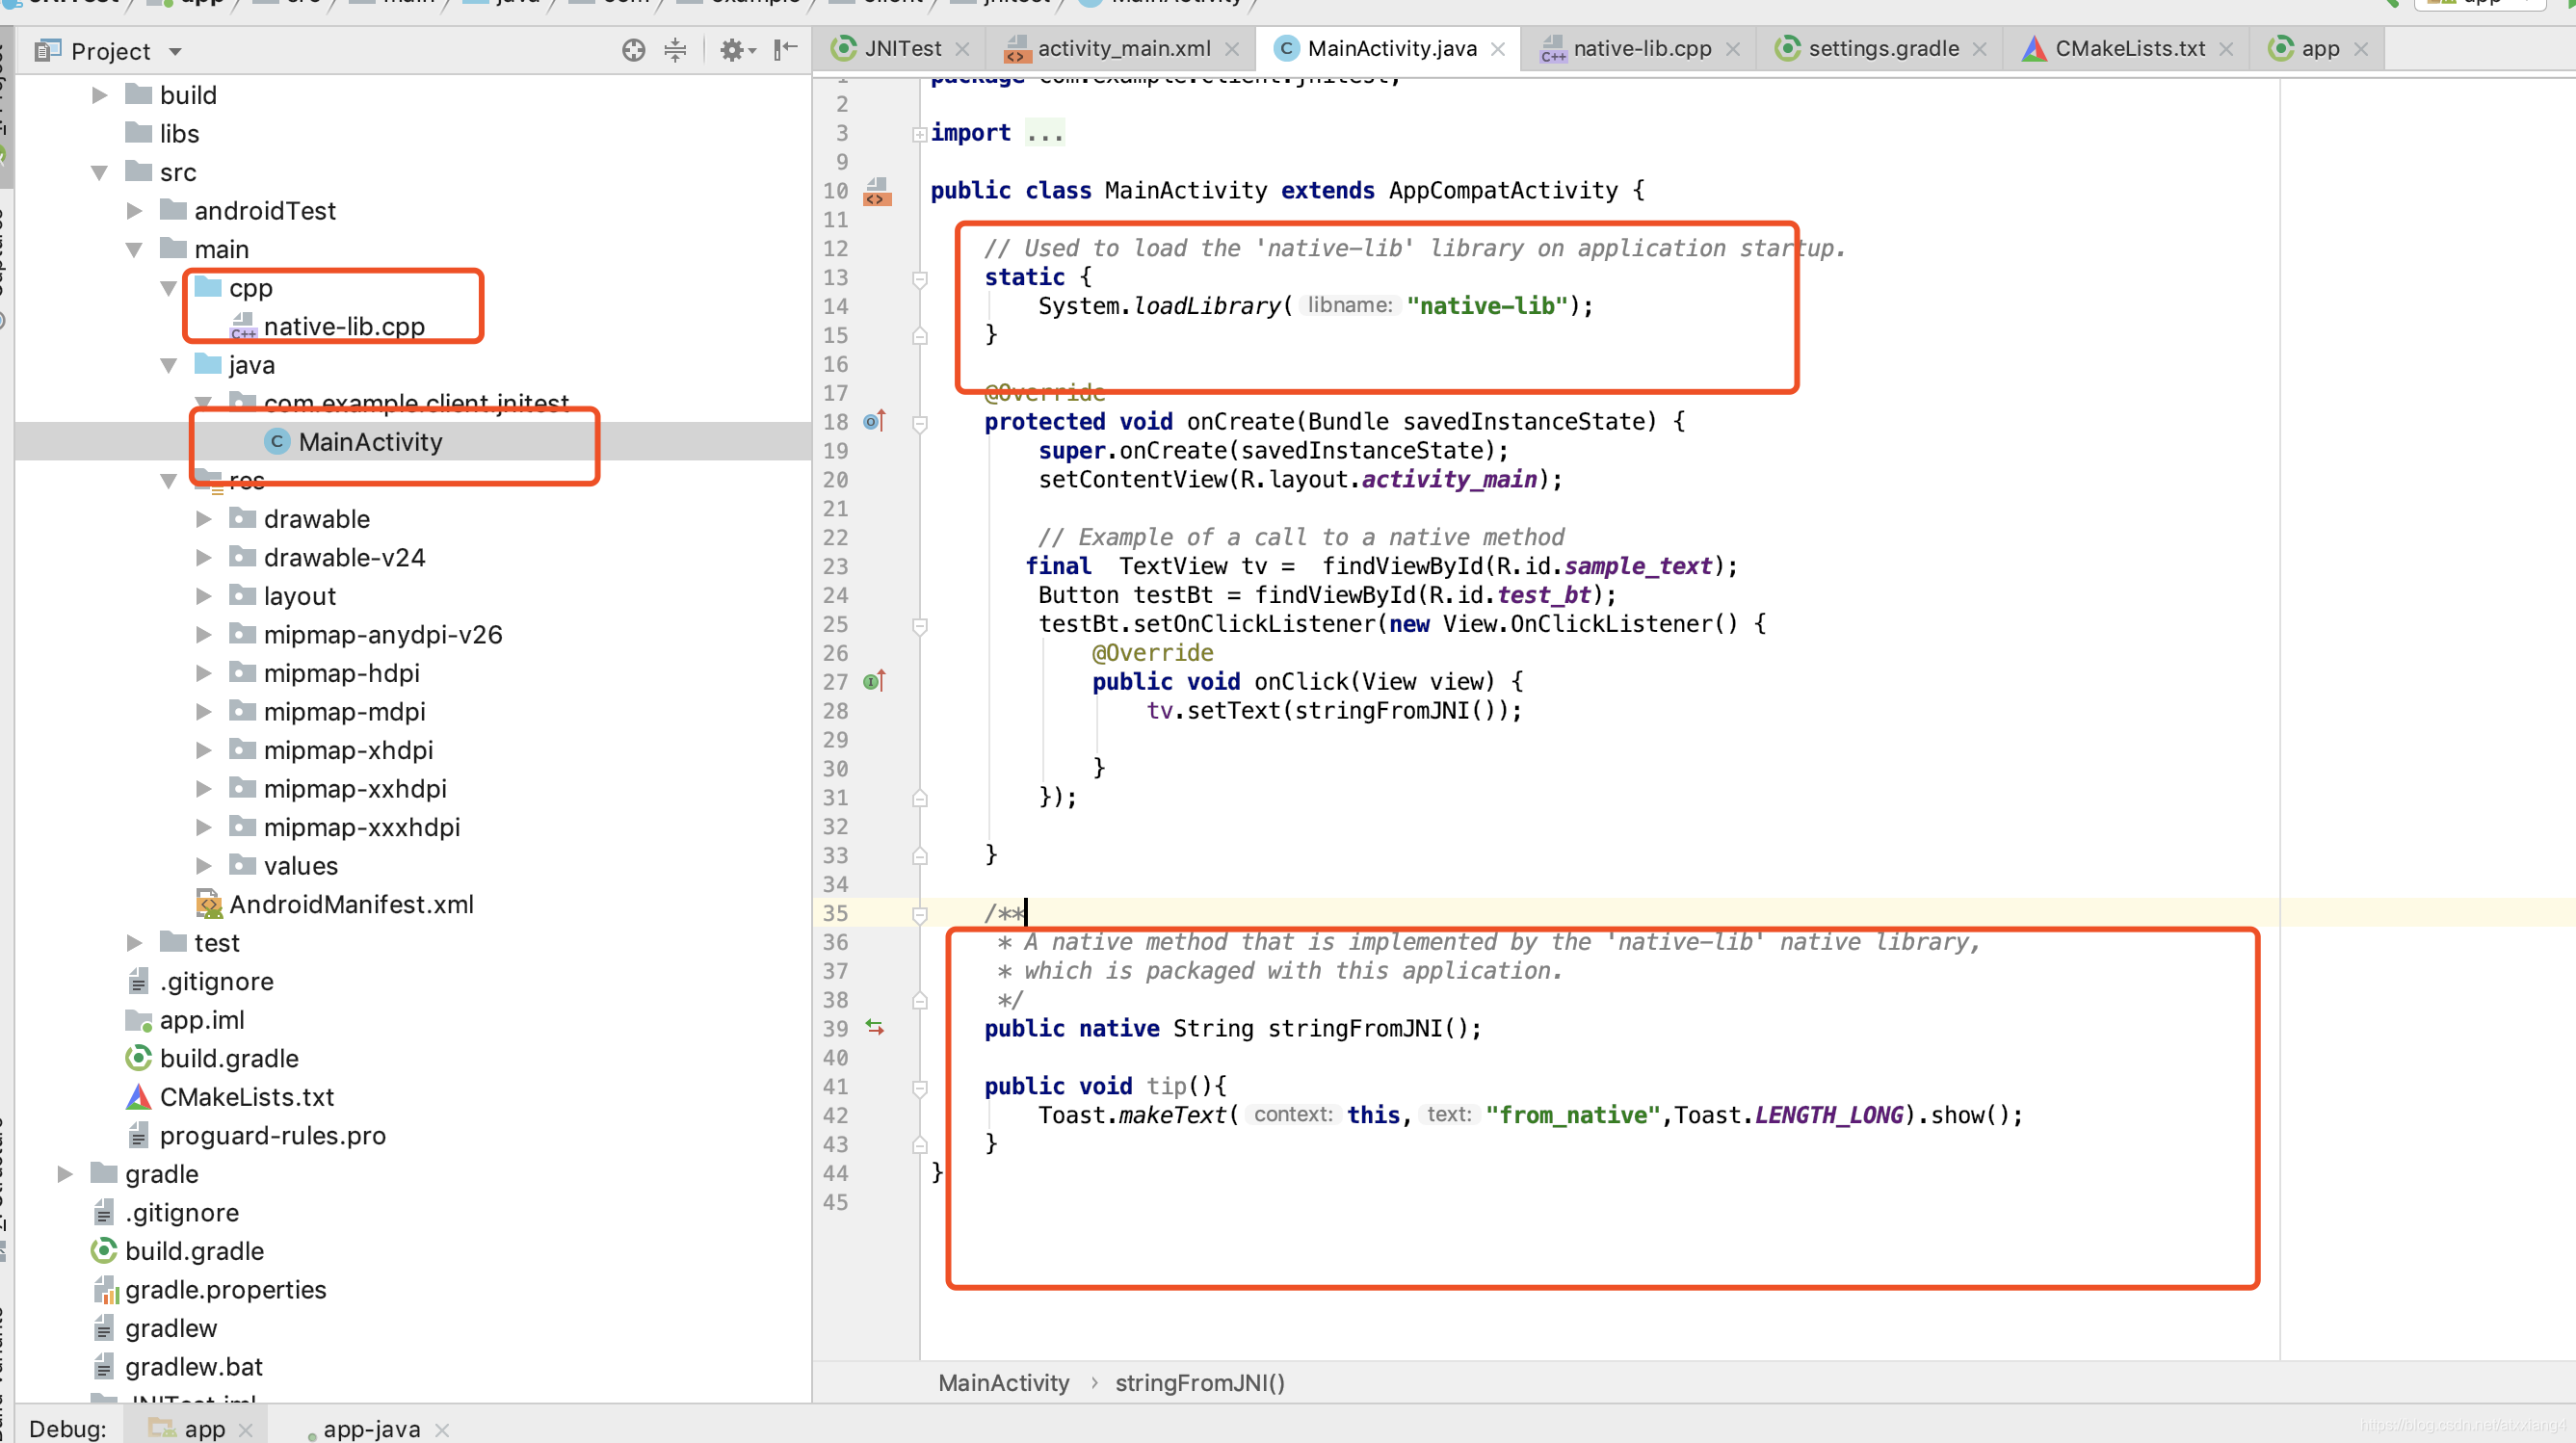This screenshot has height=1443, width=2576.
Task: Click the collapse-all icon in Project panel
Action: (676, 50)
